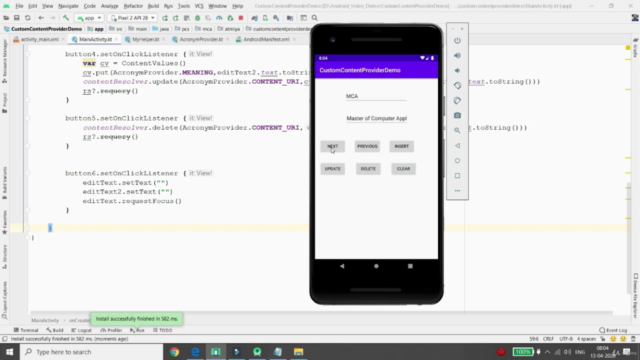This screenshot has width=640, height=360.
Task: Tap the phone screen's back navigation button
Action: [342, 266]
